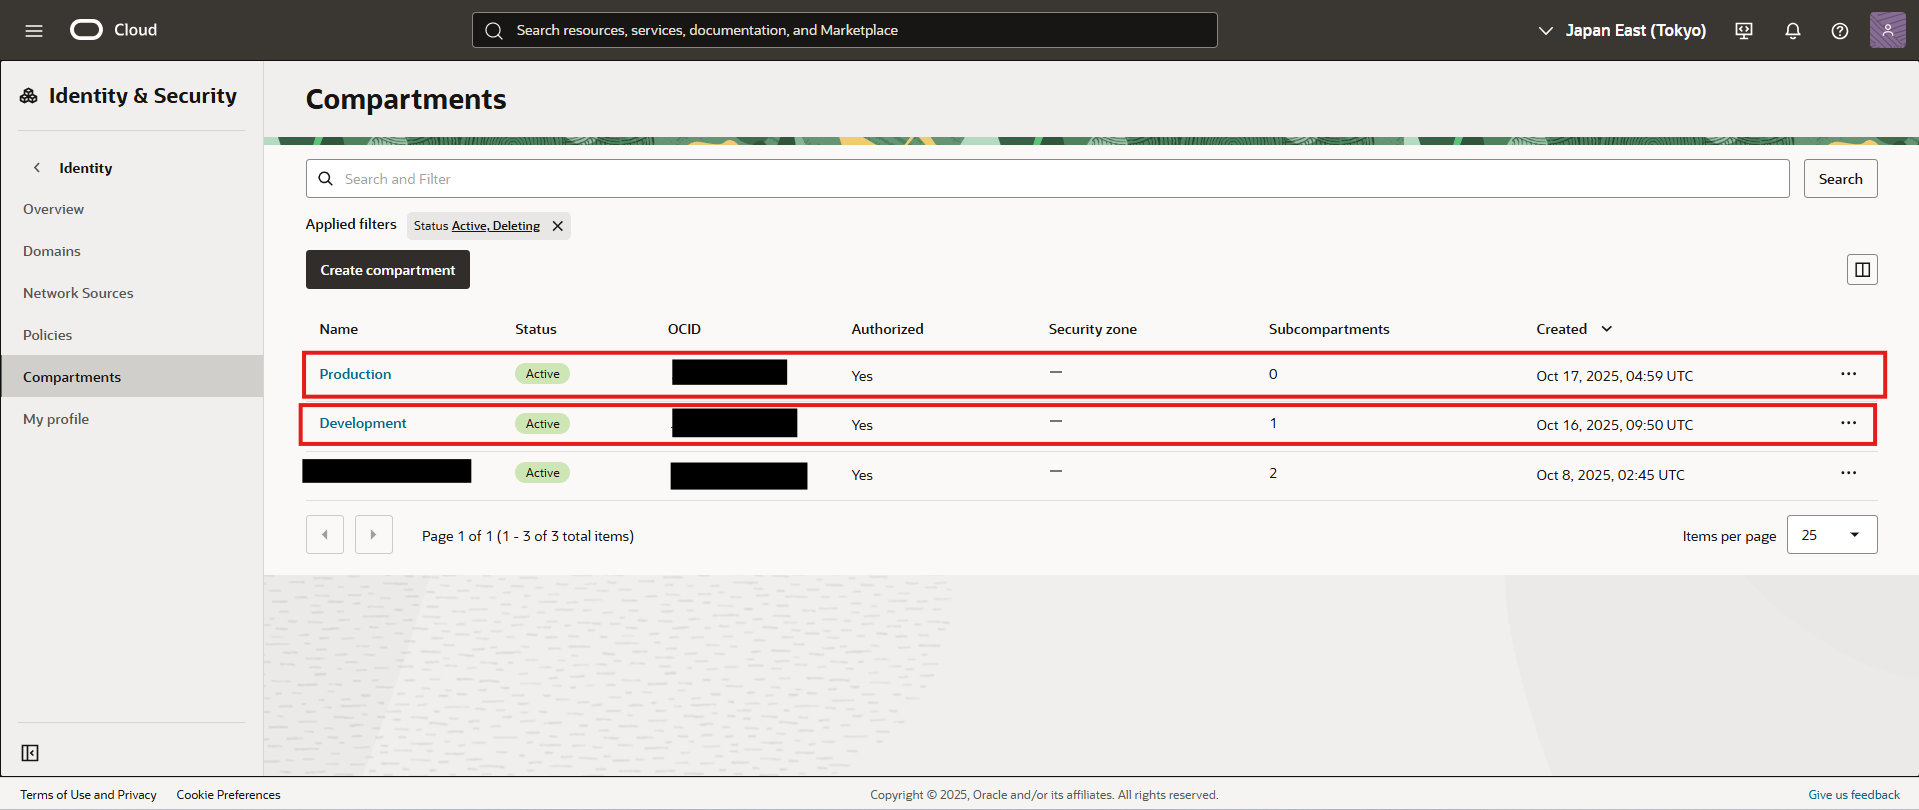
Task: Focus the Search and Filter field
Action: 1048,179
